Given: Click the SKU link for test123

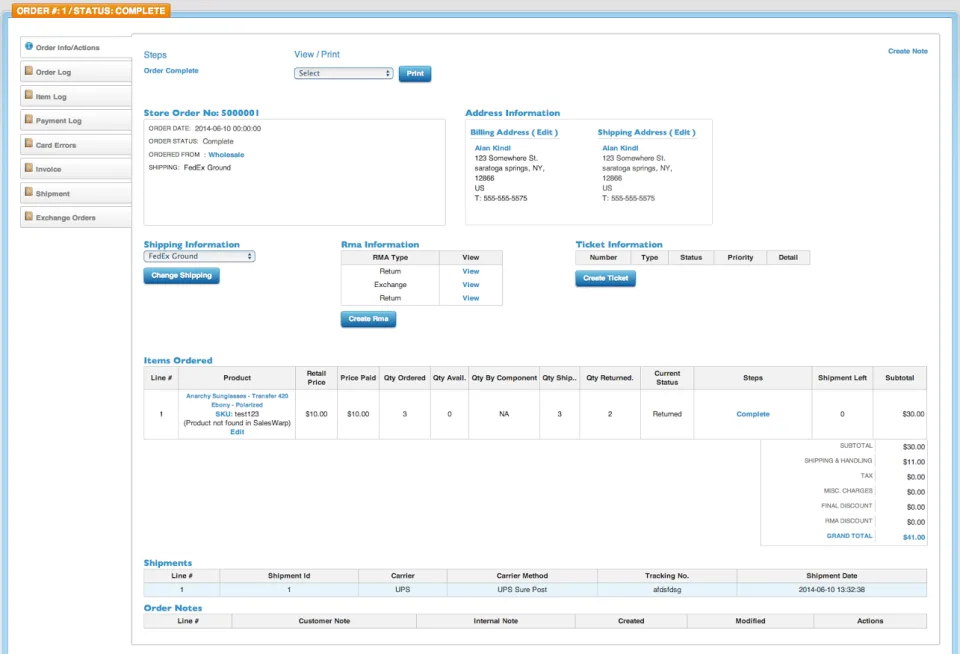Looking at the screenshot, I should point(223,414).
